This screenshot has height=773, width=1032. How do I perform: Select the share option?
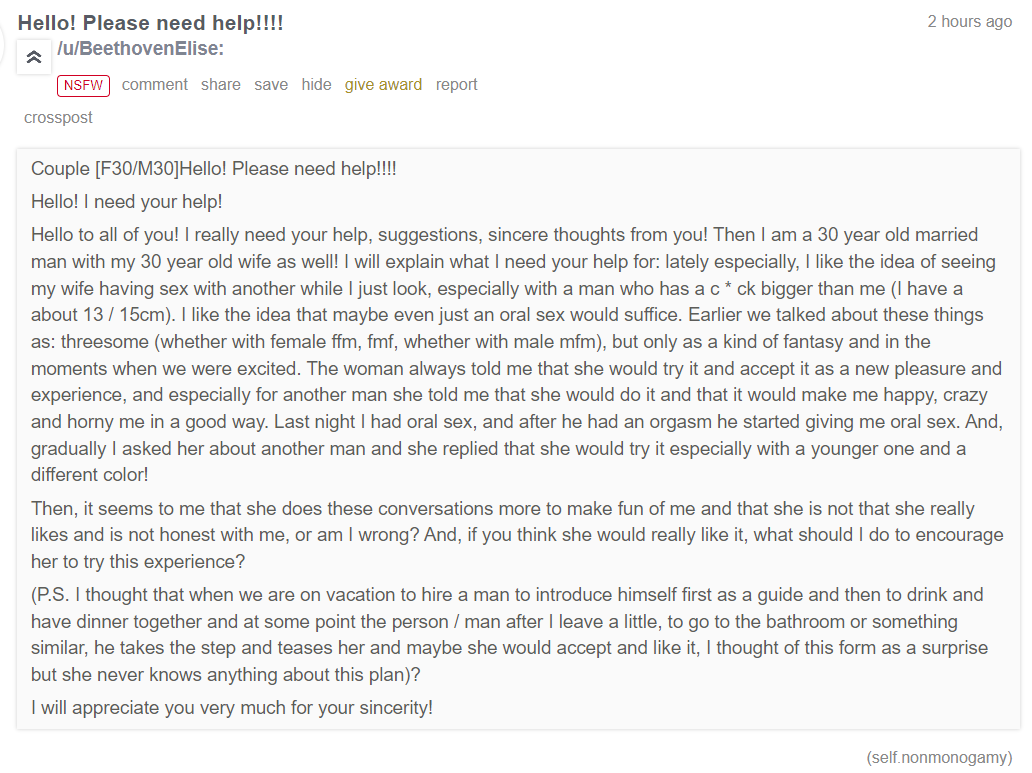pos(221,85)
